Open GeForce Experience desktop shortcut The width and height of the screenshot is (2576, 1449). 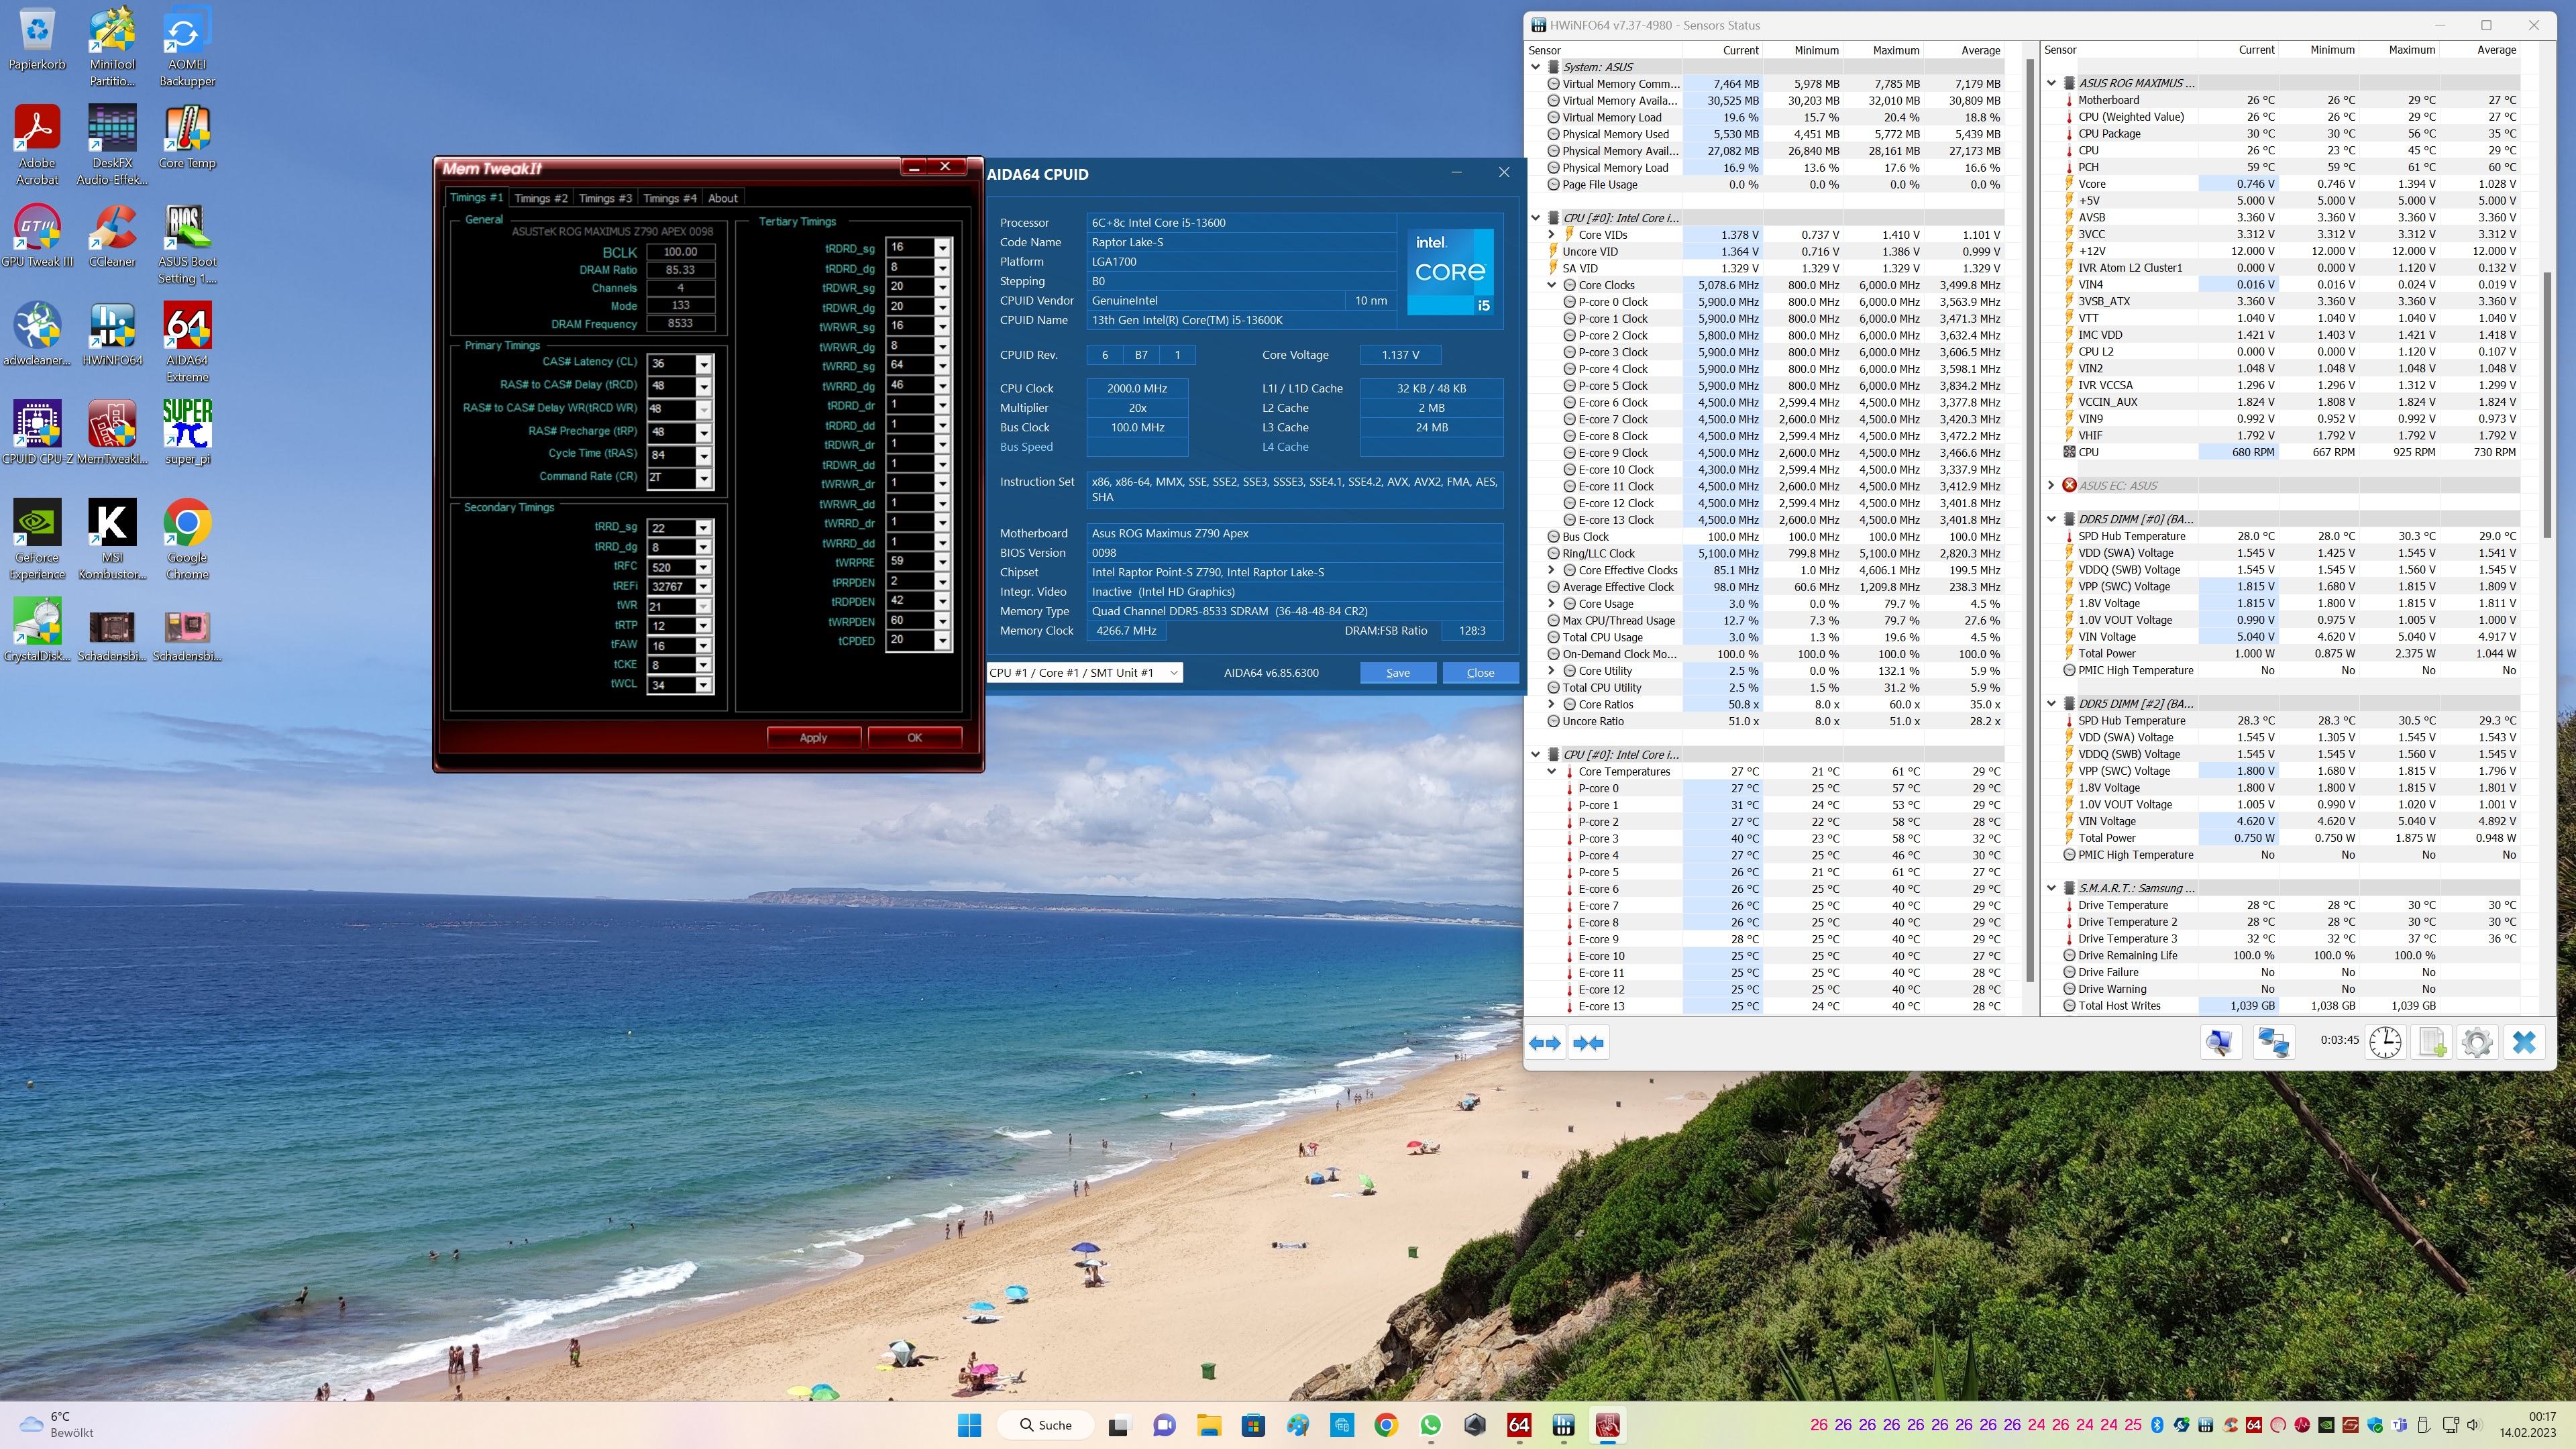pos(37,539)
